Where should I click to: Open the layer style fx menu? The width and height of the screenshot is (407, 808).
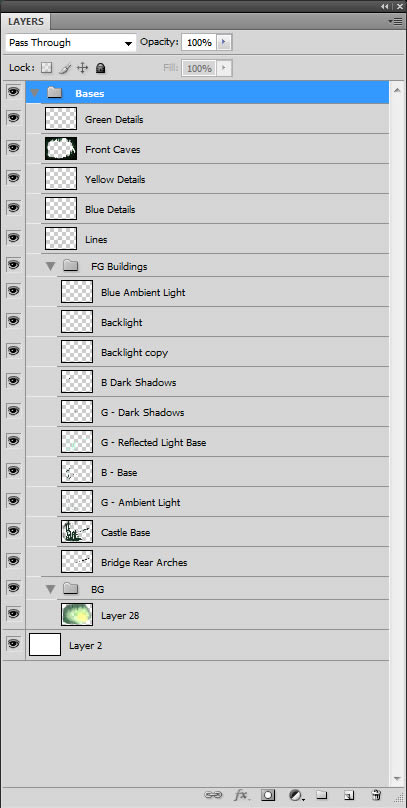tap(240, 794)
